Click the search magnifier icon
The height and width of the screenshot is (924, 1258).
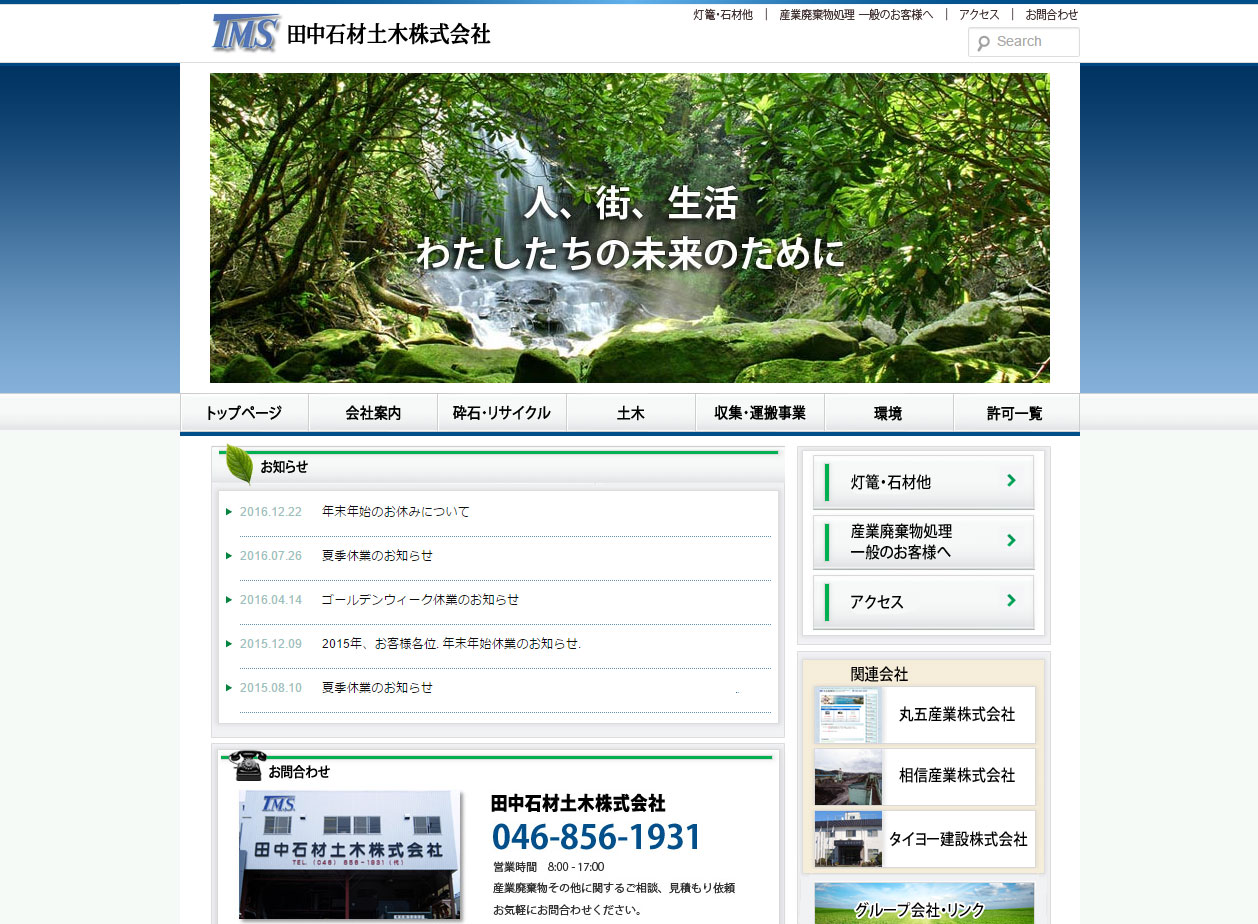(x=983, y=42)
